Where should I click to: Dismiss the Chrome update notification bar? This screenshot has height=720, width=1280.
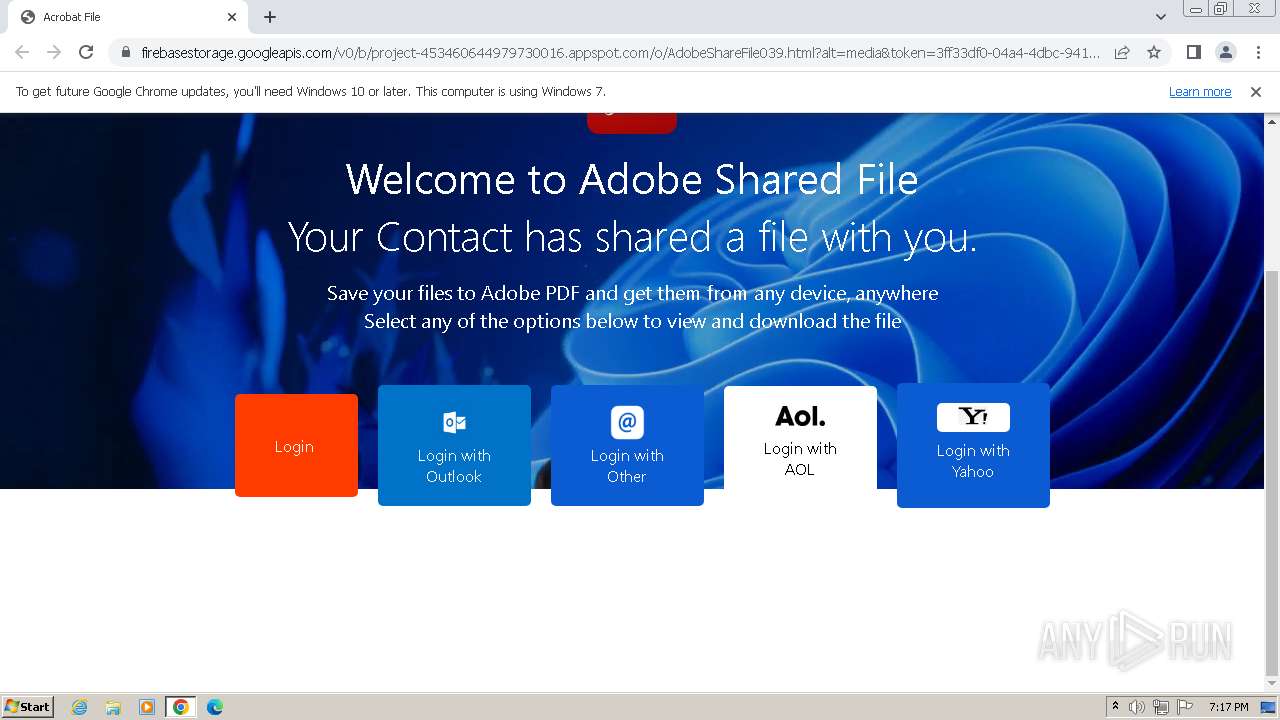click(1256, 92)
